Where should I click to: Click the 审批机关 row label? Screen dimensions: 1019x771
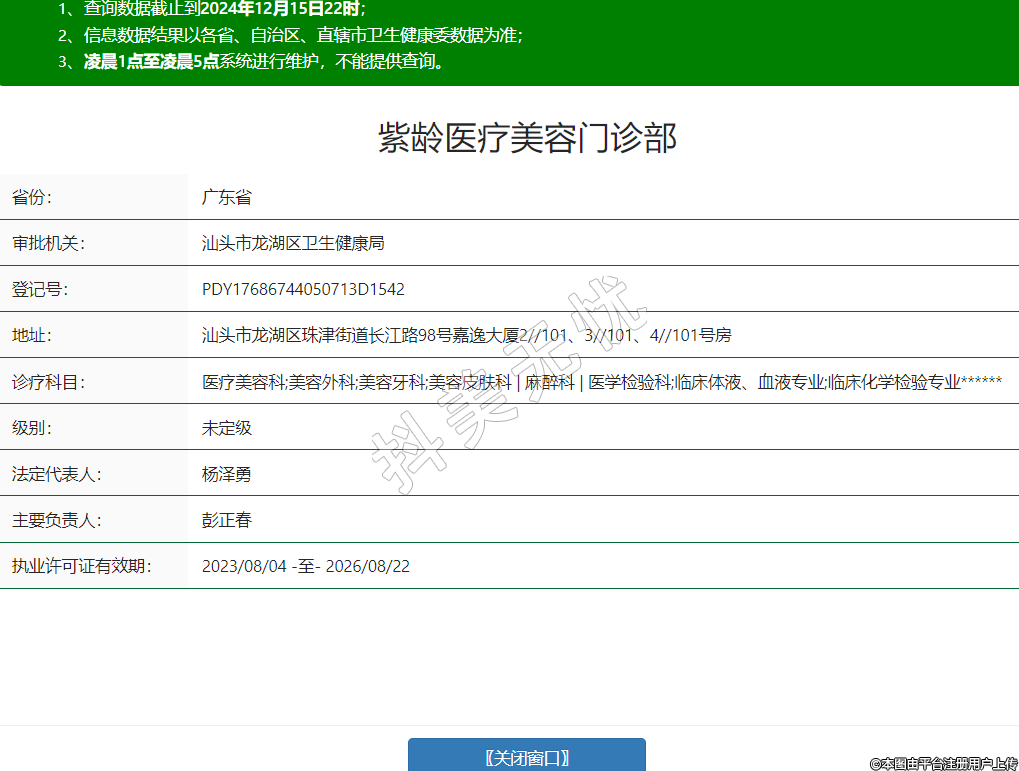pos(48,243)
